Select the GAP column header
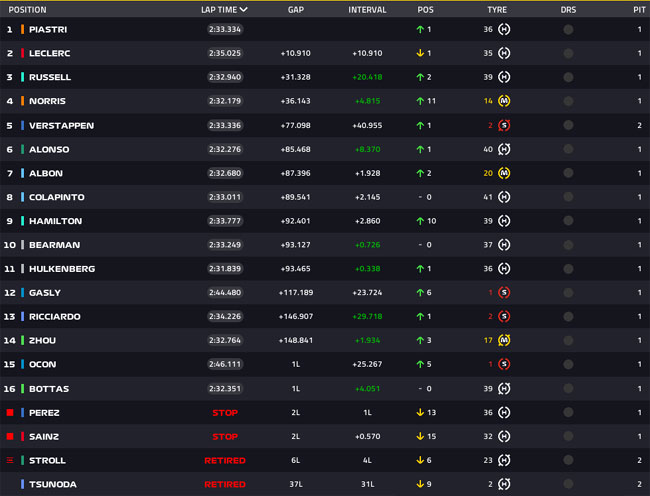Viewport: 650px width, 496px height. (296, 10)
